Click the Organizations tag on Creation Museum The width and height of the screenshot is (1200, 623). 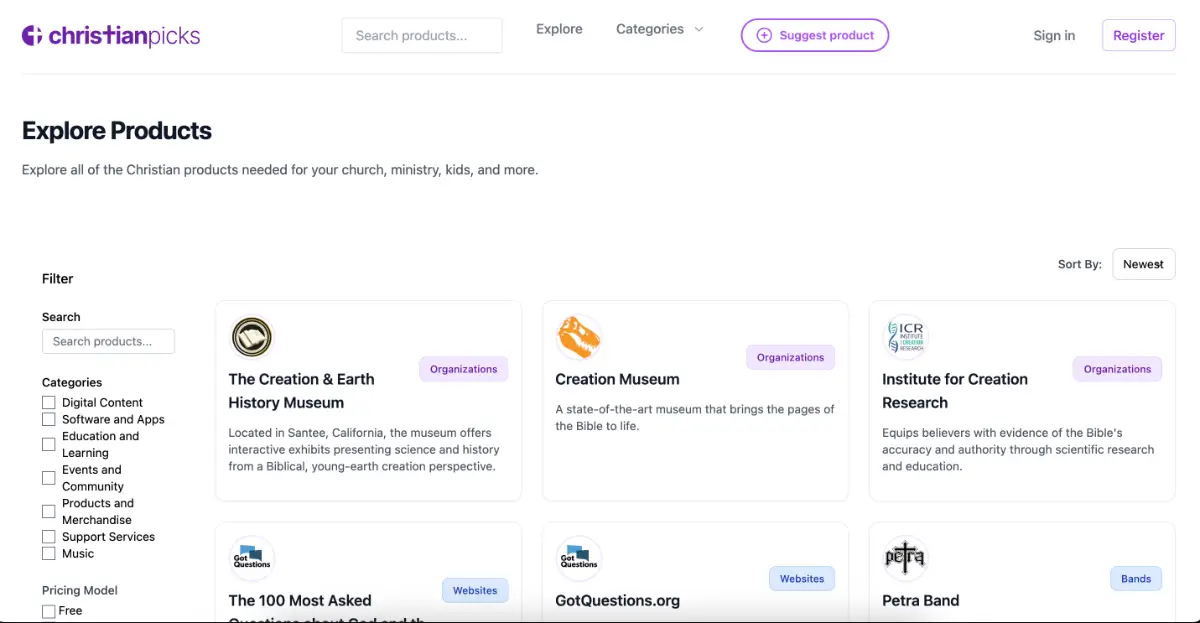(x=790, y=357)
